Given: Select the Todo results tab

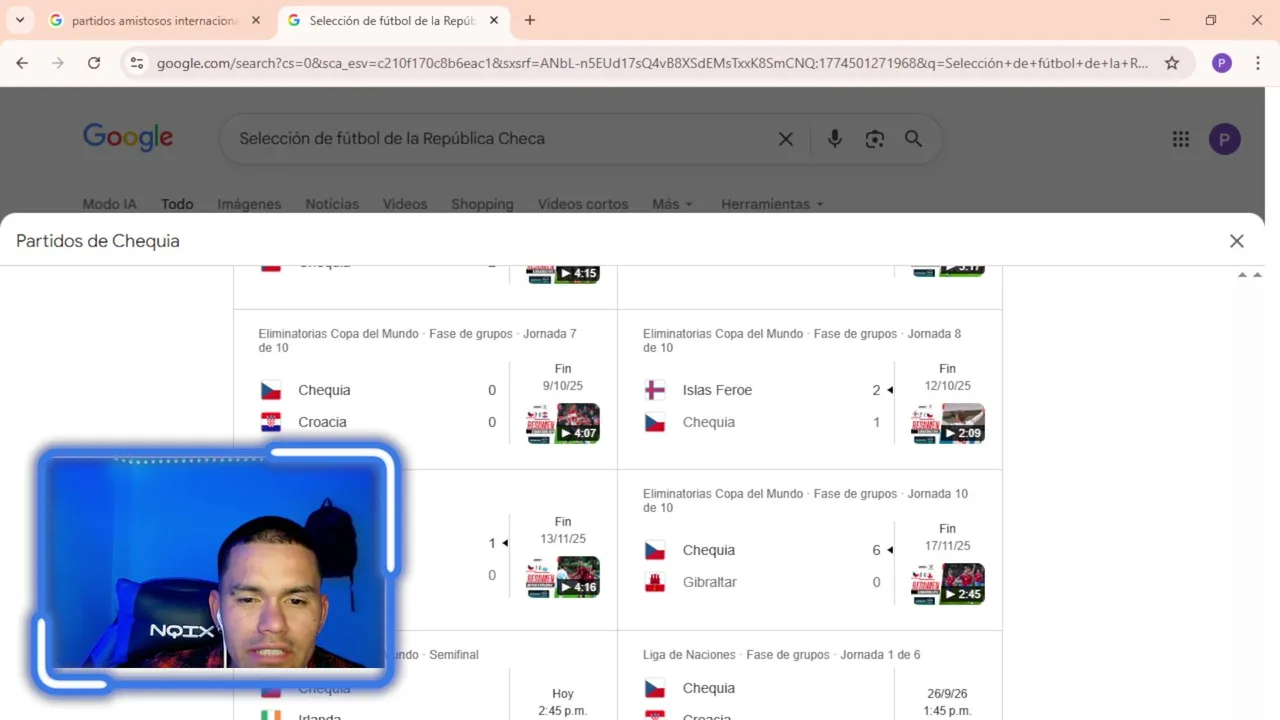Looking at the screenshot, I should pyautogui.click(x=177, y=204).
